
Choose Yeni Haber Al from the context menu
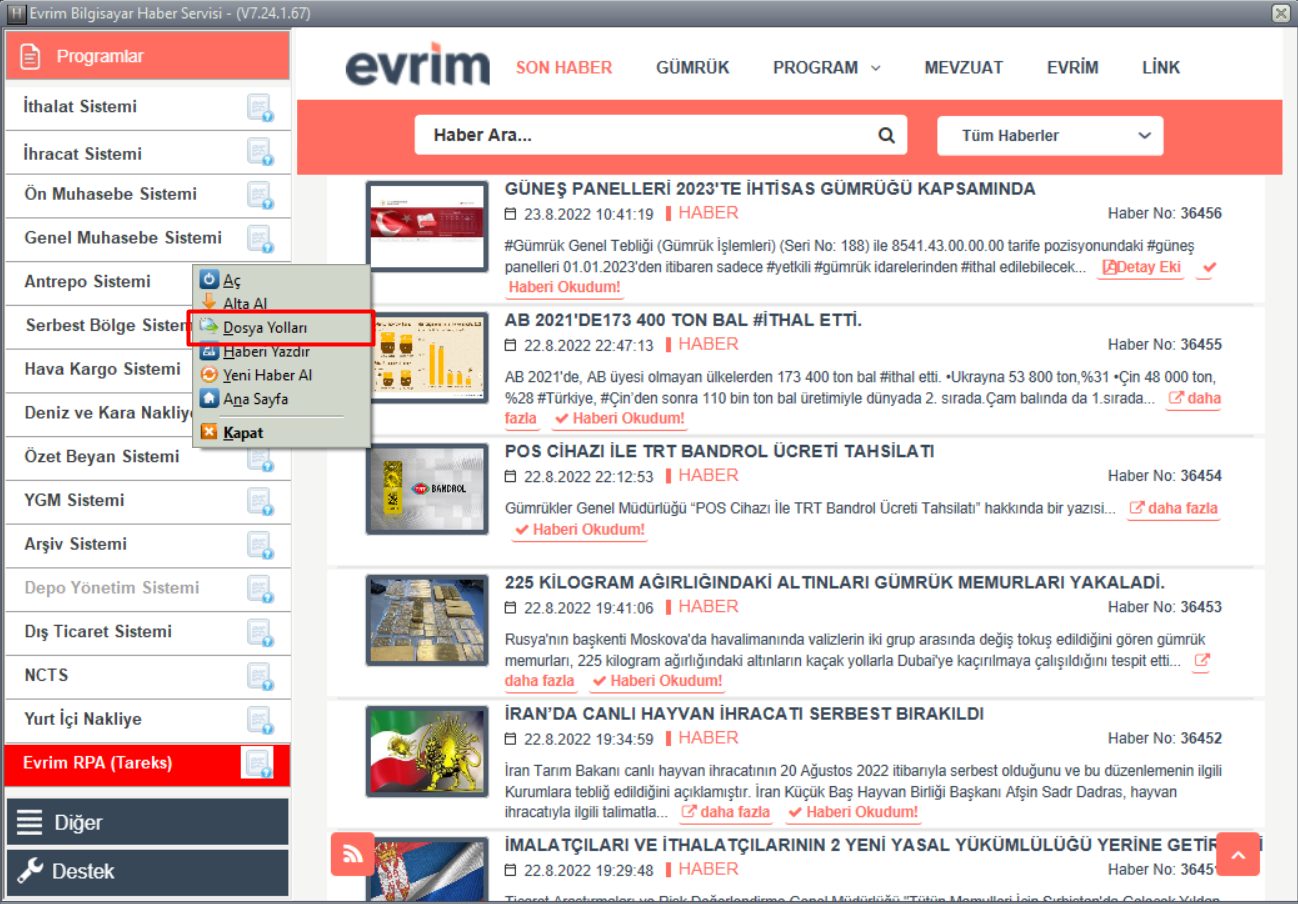click(280, 375)
